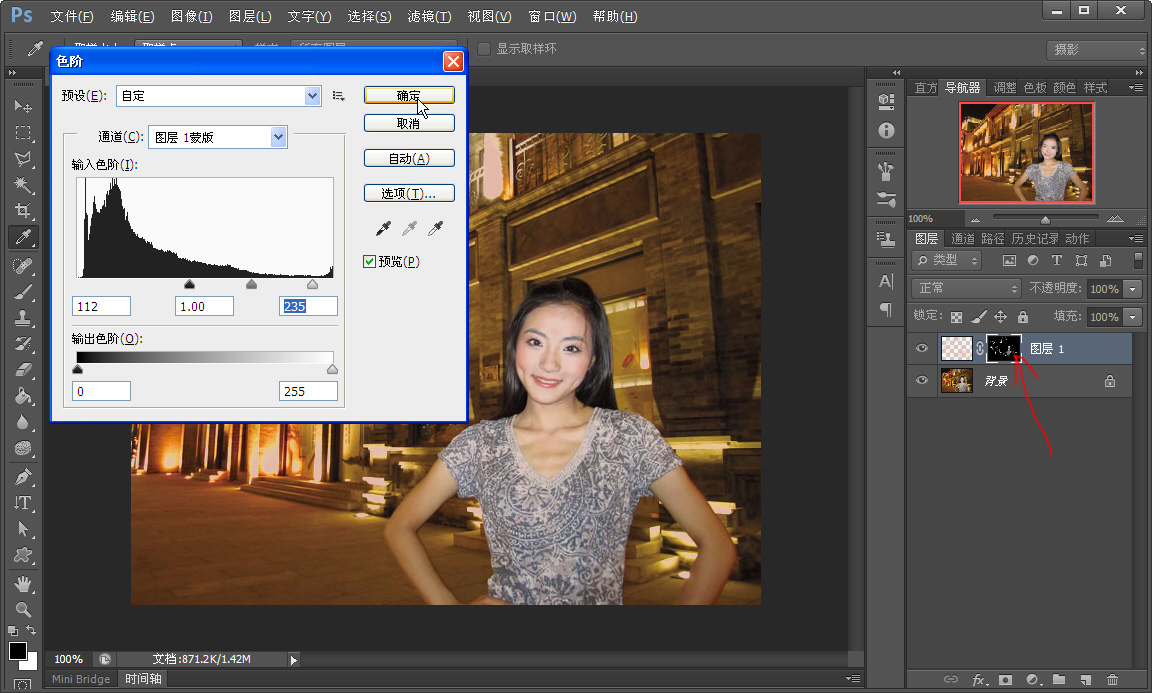Open the layer filter 类型 dropdown
Viewport: 1152px width, 693px height.
(947, 260)
